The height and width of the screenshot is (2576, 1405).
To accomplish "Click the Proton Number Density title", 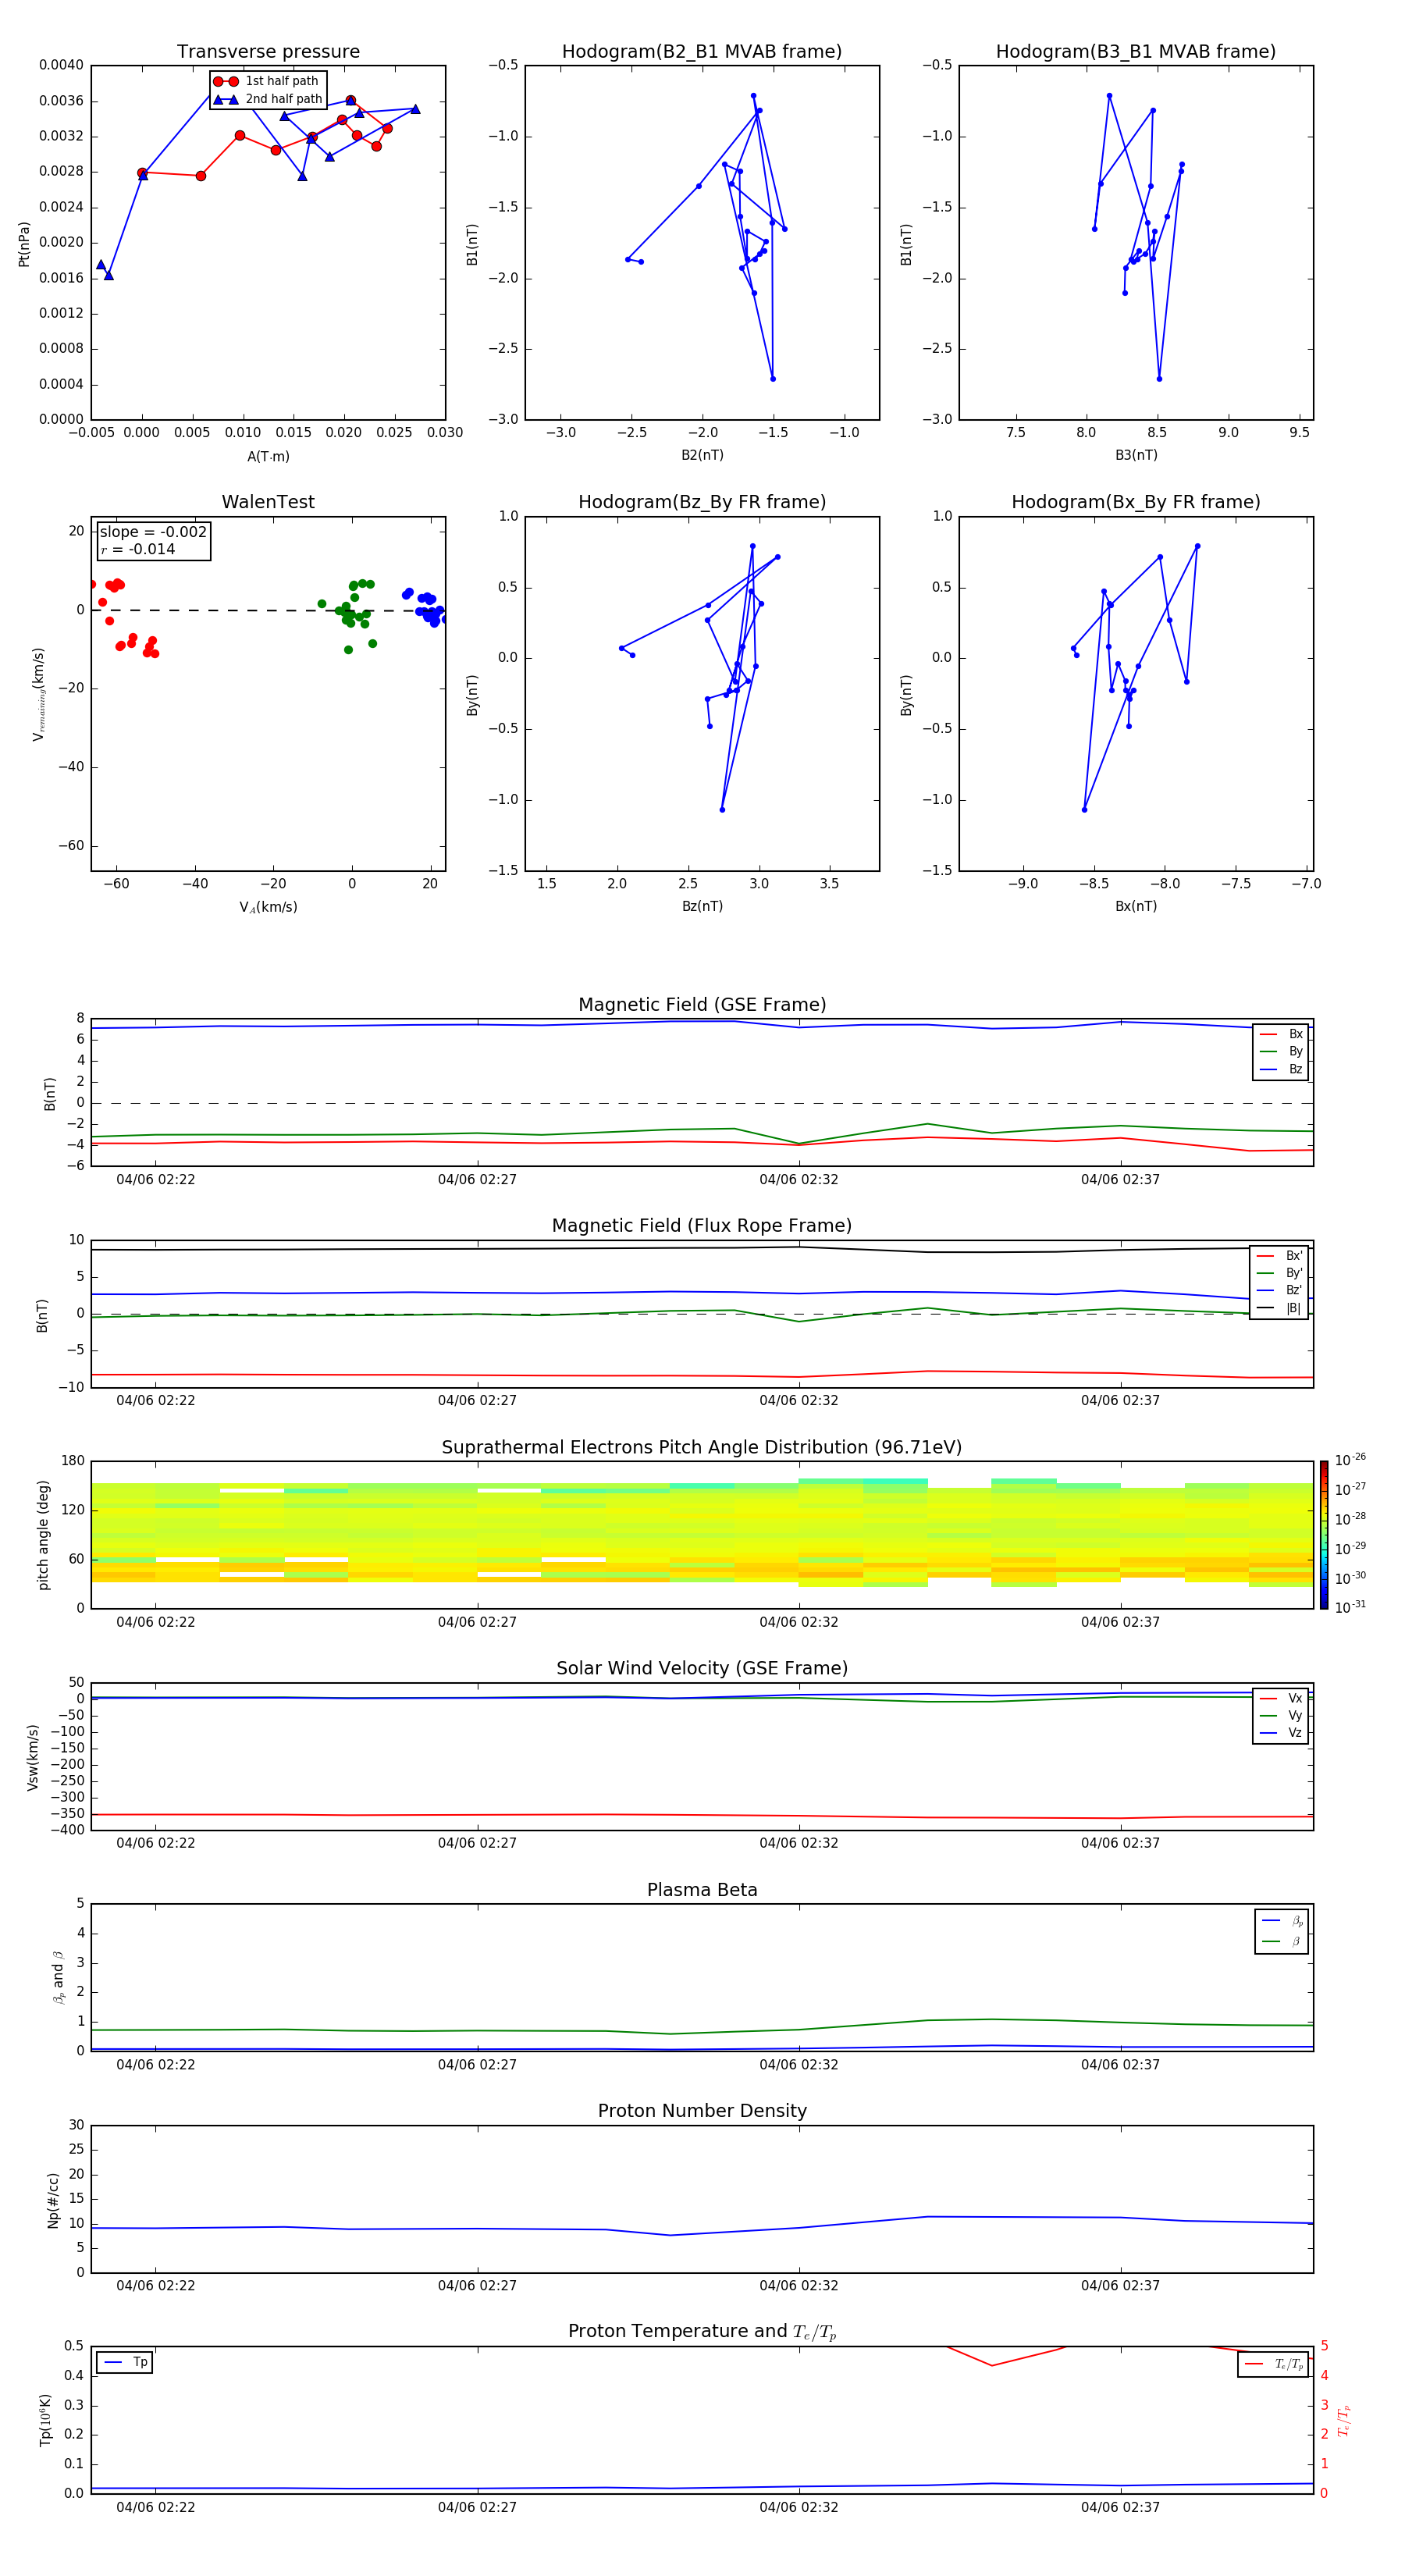I will click(701, 2111).
